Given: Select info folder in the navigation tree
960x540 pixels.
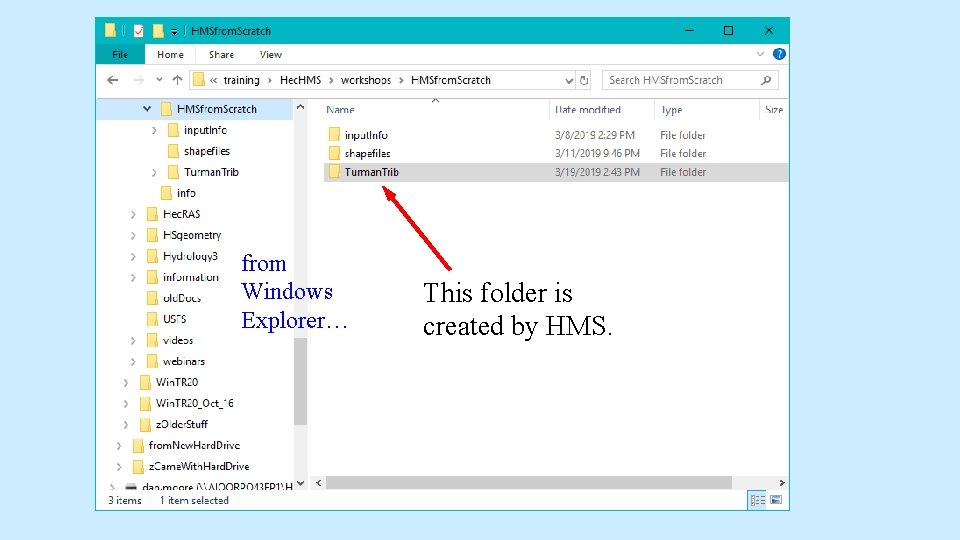Looking at the screenshot, I should (186, 193).
